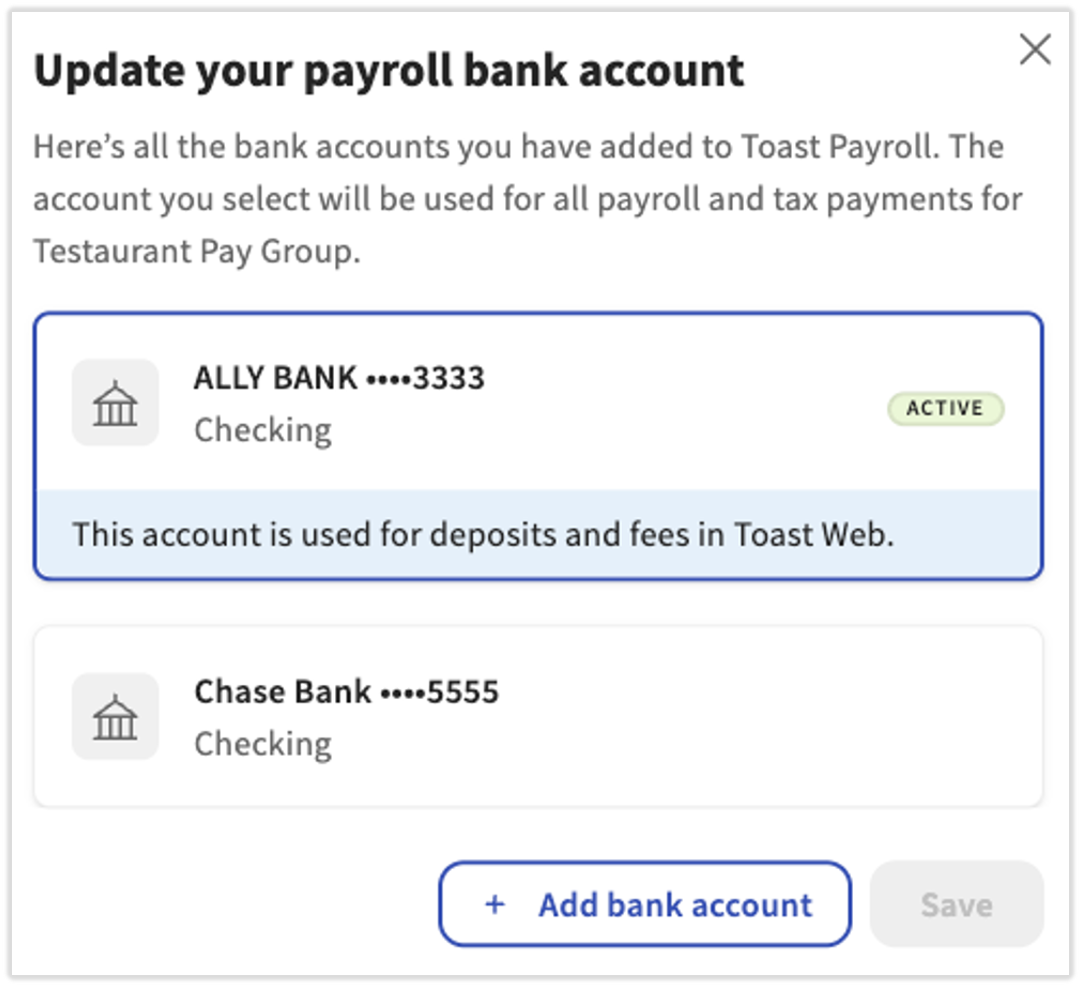Click the blue deposits and fees info banner

[x=539, y=534]
